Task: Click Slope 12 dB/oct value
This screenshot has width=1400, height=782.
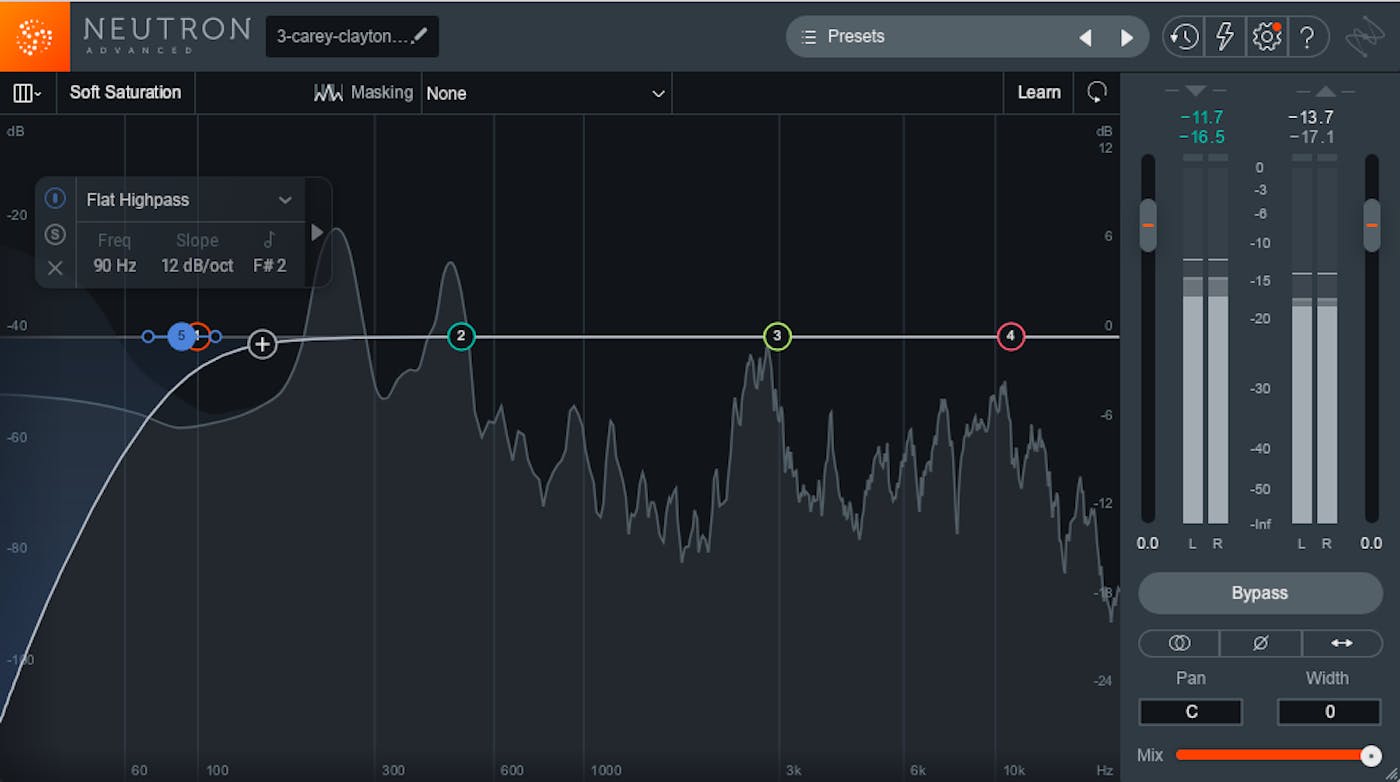Action: pos(197,266)
